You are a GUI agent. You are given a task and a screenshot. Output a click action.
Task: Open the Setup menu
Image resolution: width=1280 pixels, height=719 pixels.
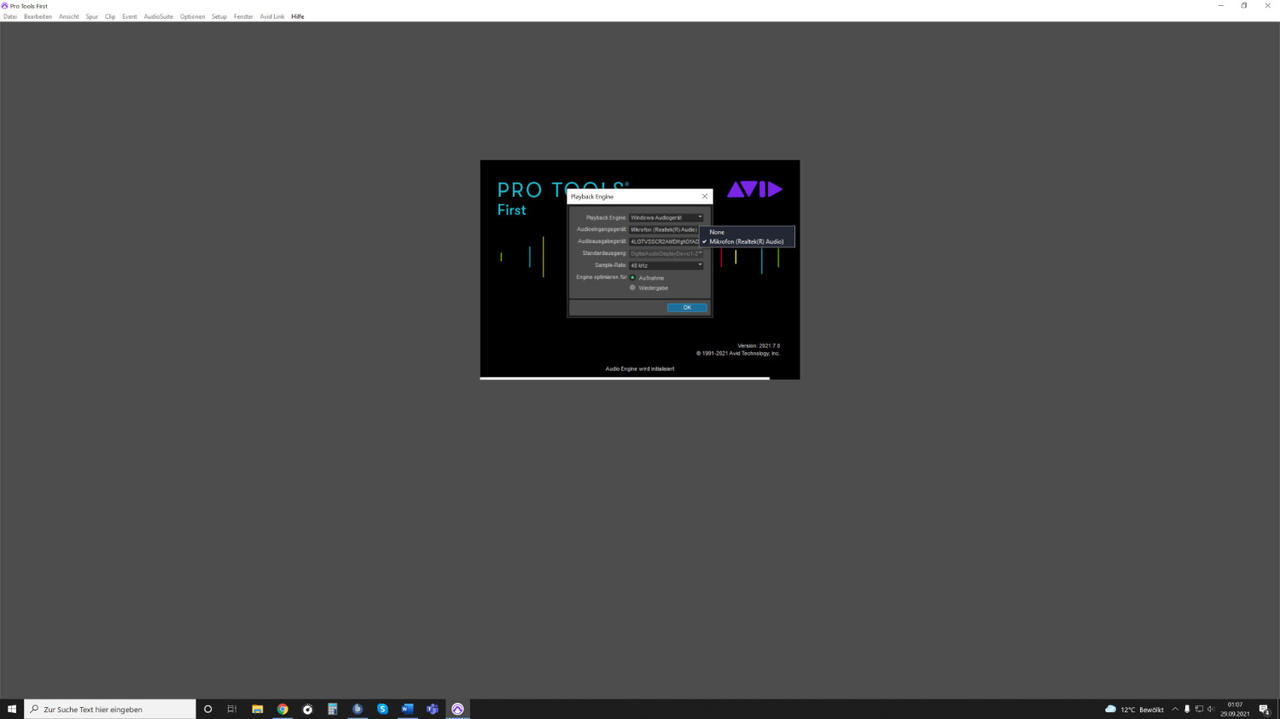click(219, 17)
